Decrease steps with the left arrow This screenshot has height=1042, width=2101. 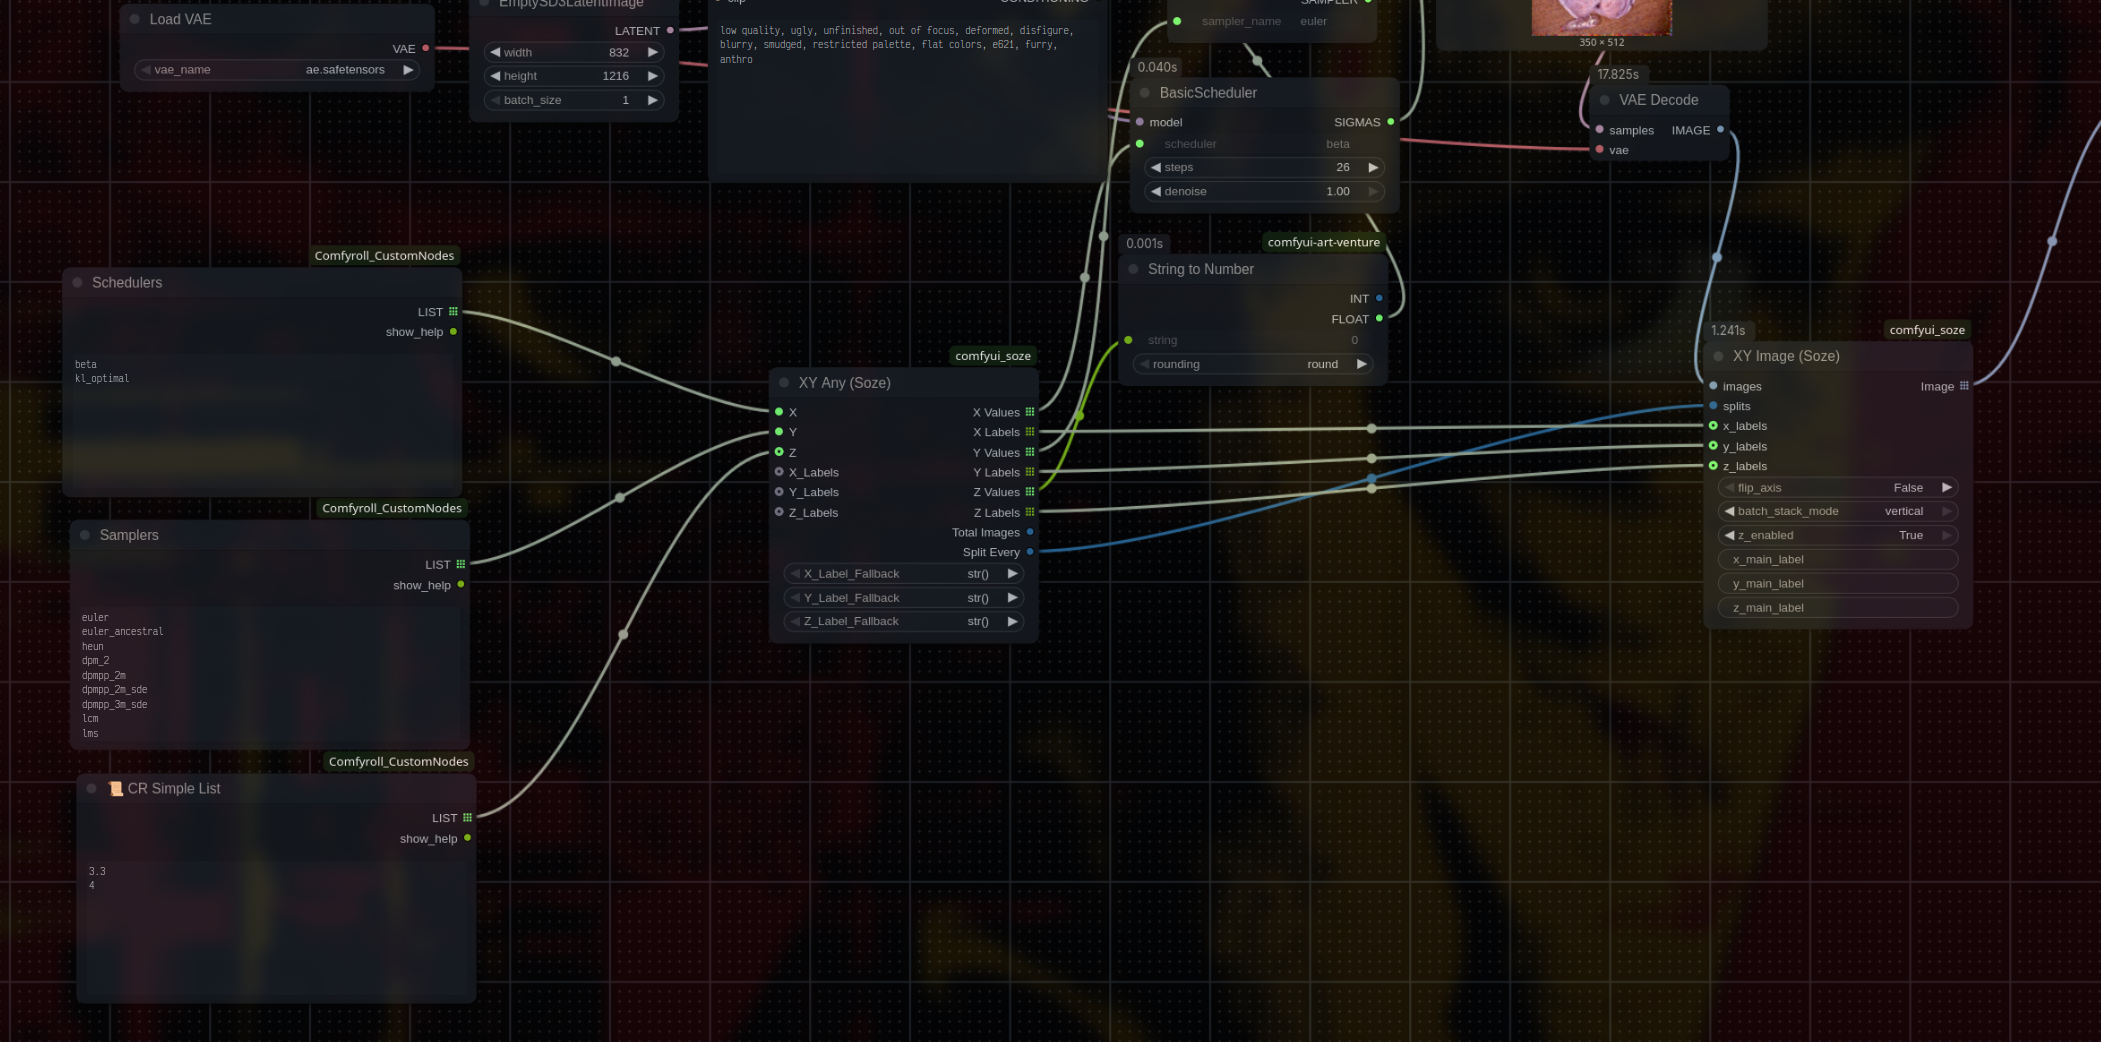1156,167
